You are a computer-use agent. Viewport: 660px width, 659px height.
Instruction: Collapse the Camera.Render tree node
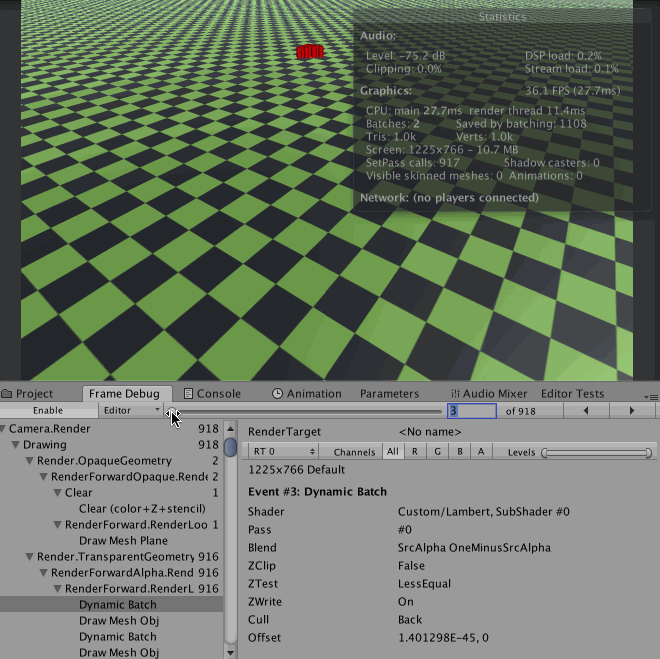click(x=3, y=429)
